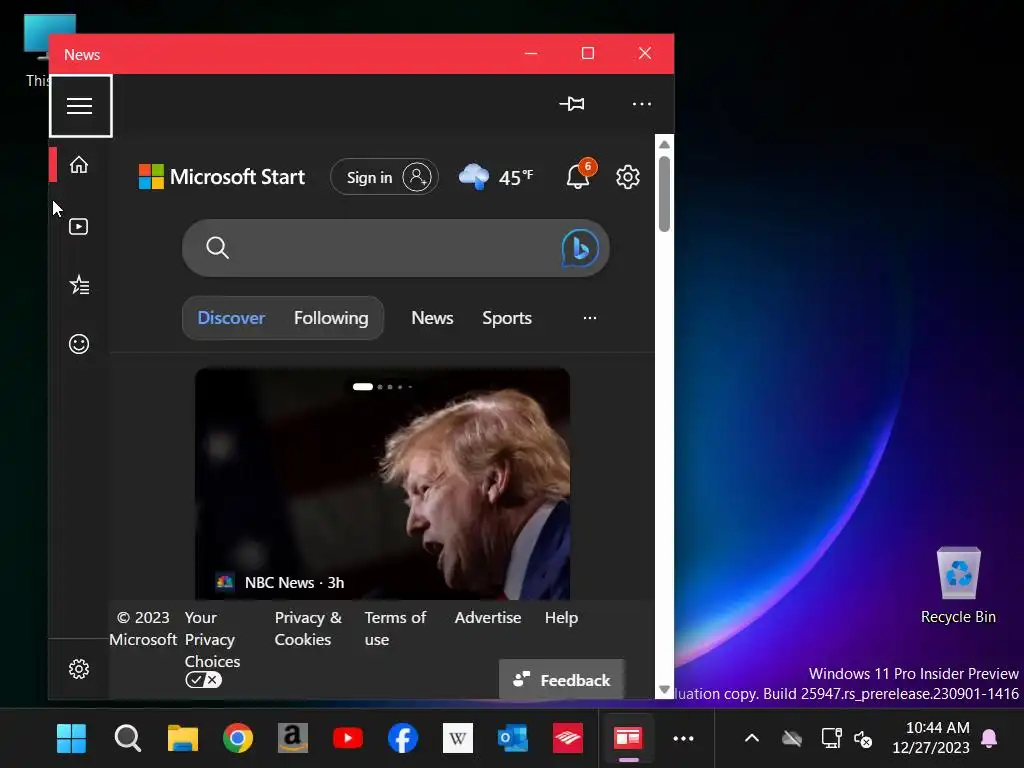Open File Explorer from taskbar
This screenshot has height=768, width=1024.
[183, 739]
